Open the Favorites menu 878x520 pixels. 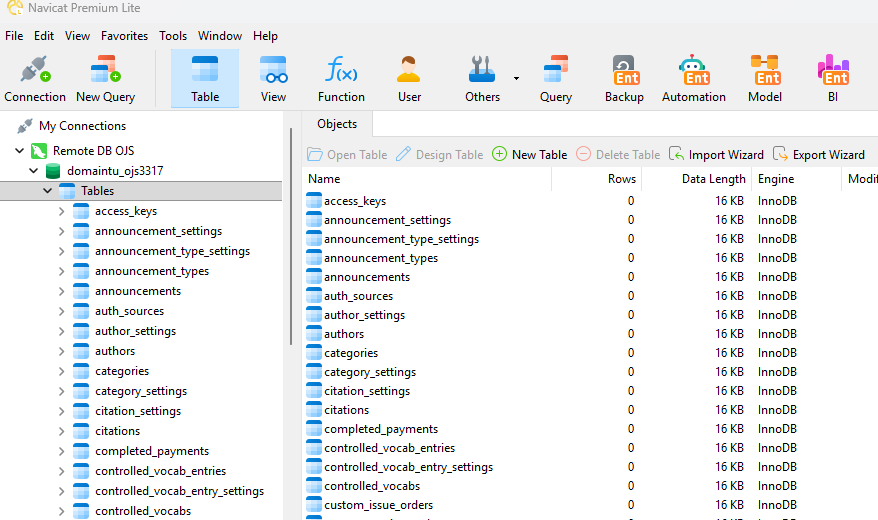(124, 36)
